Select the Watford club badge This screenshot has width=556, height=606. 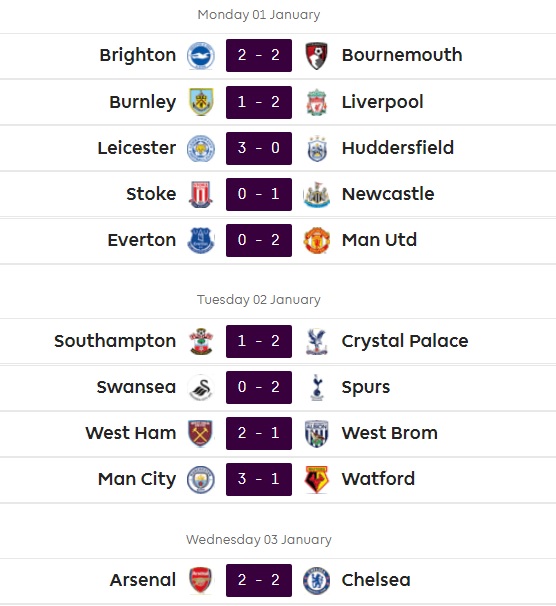pyautogui.click(x=316, y=480)
